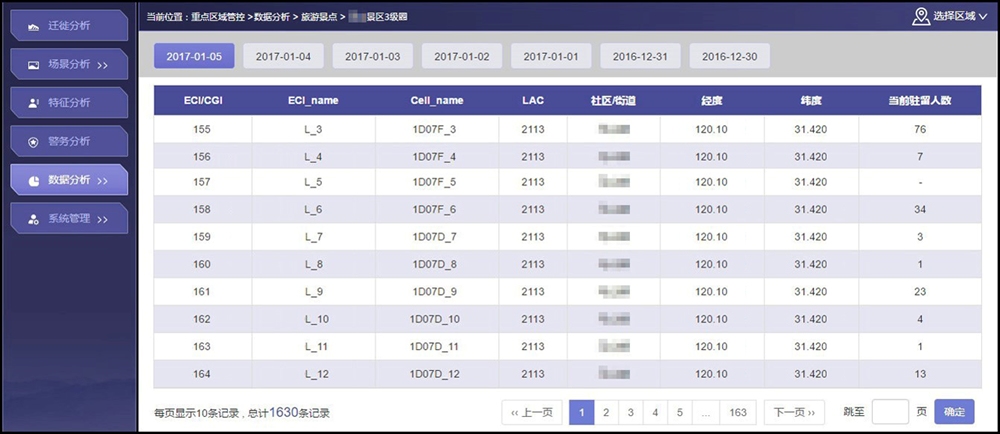Open the 2017-01-02 date tab
The image size is (1000, 434).
pos(461,57)
